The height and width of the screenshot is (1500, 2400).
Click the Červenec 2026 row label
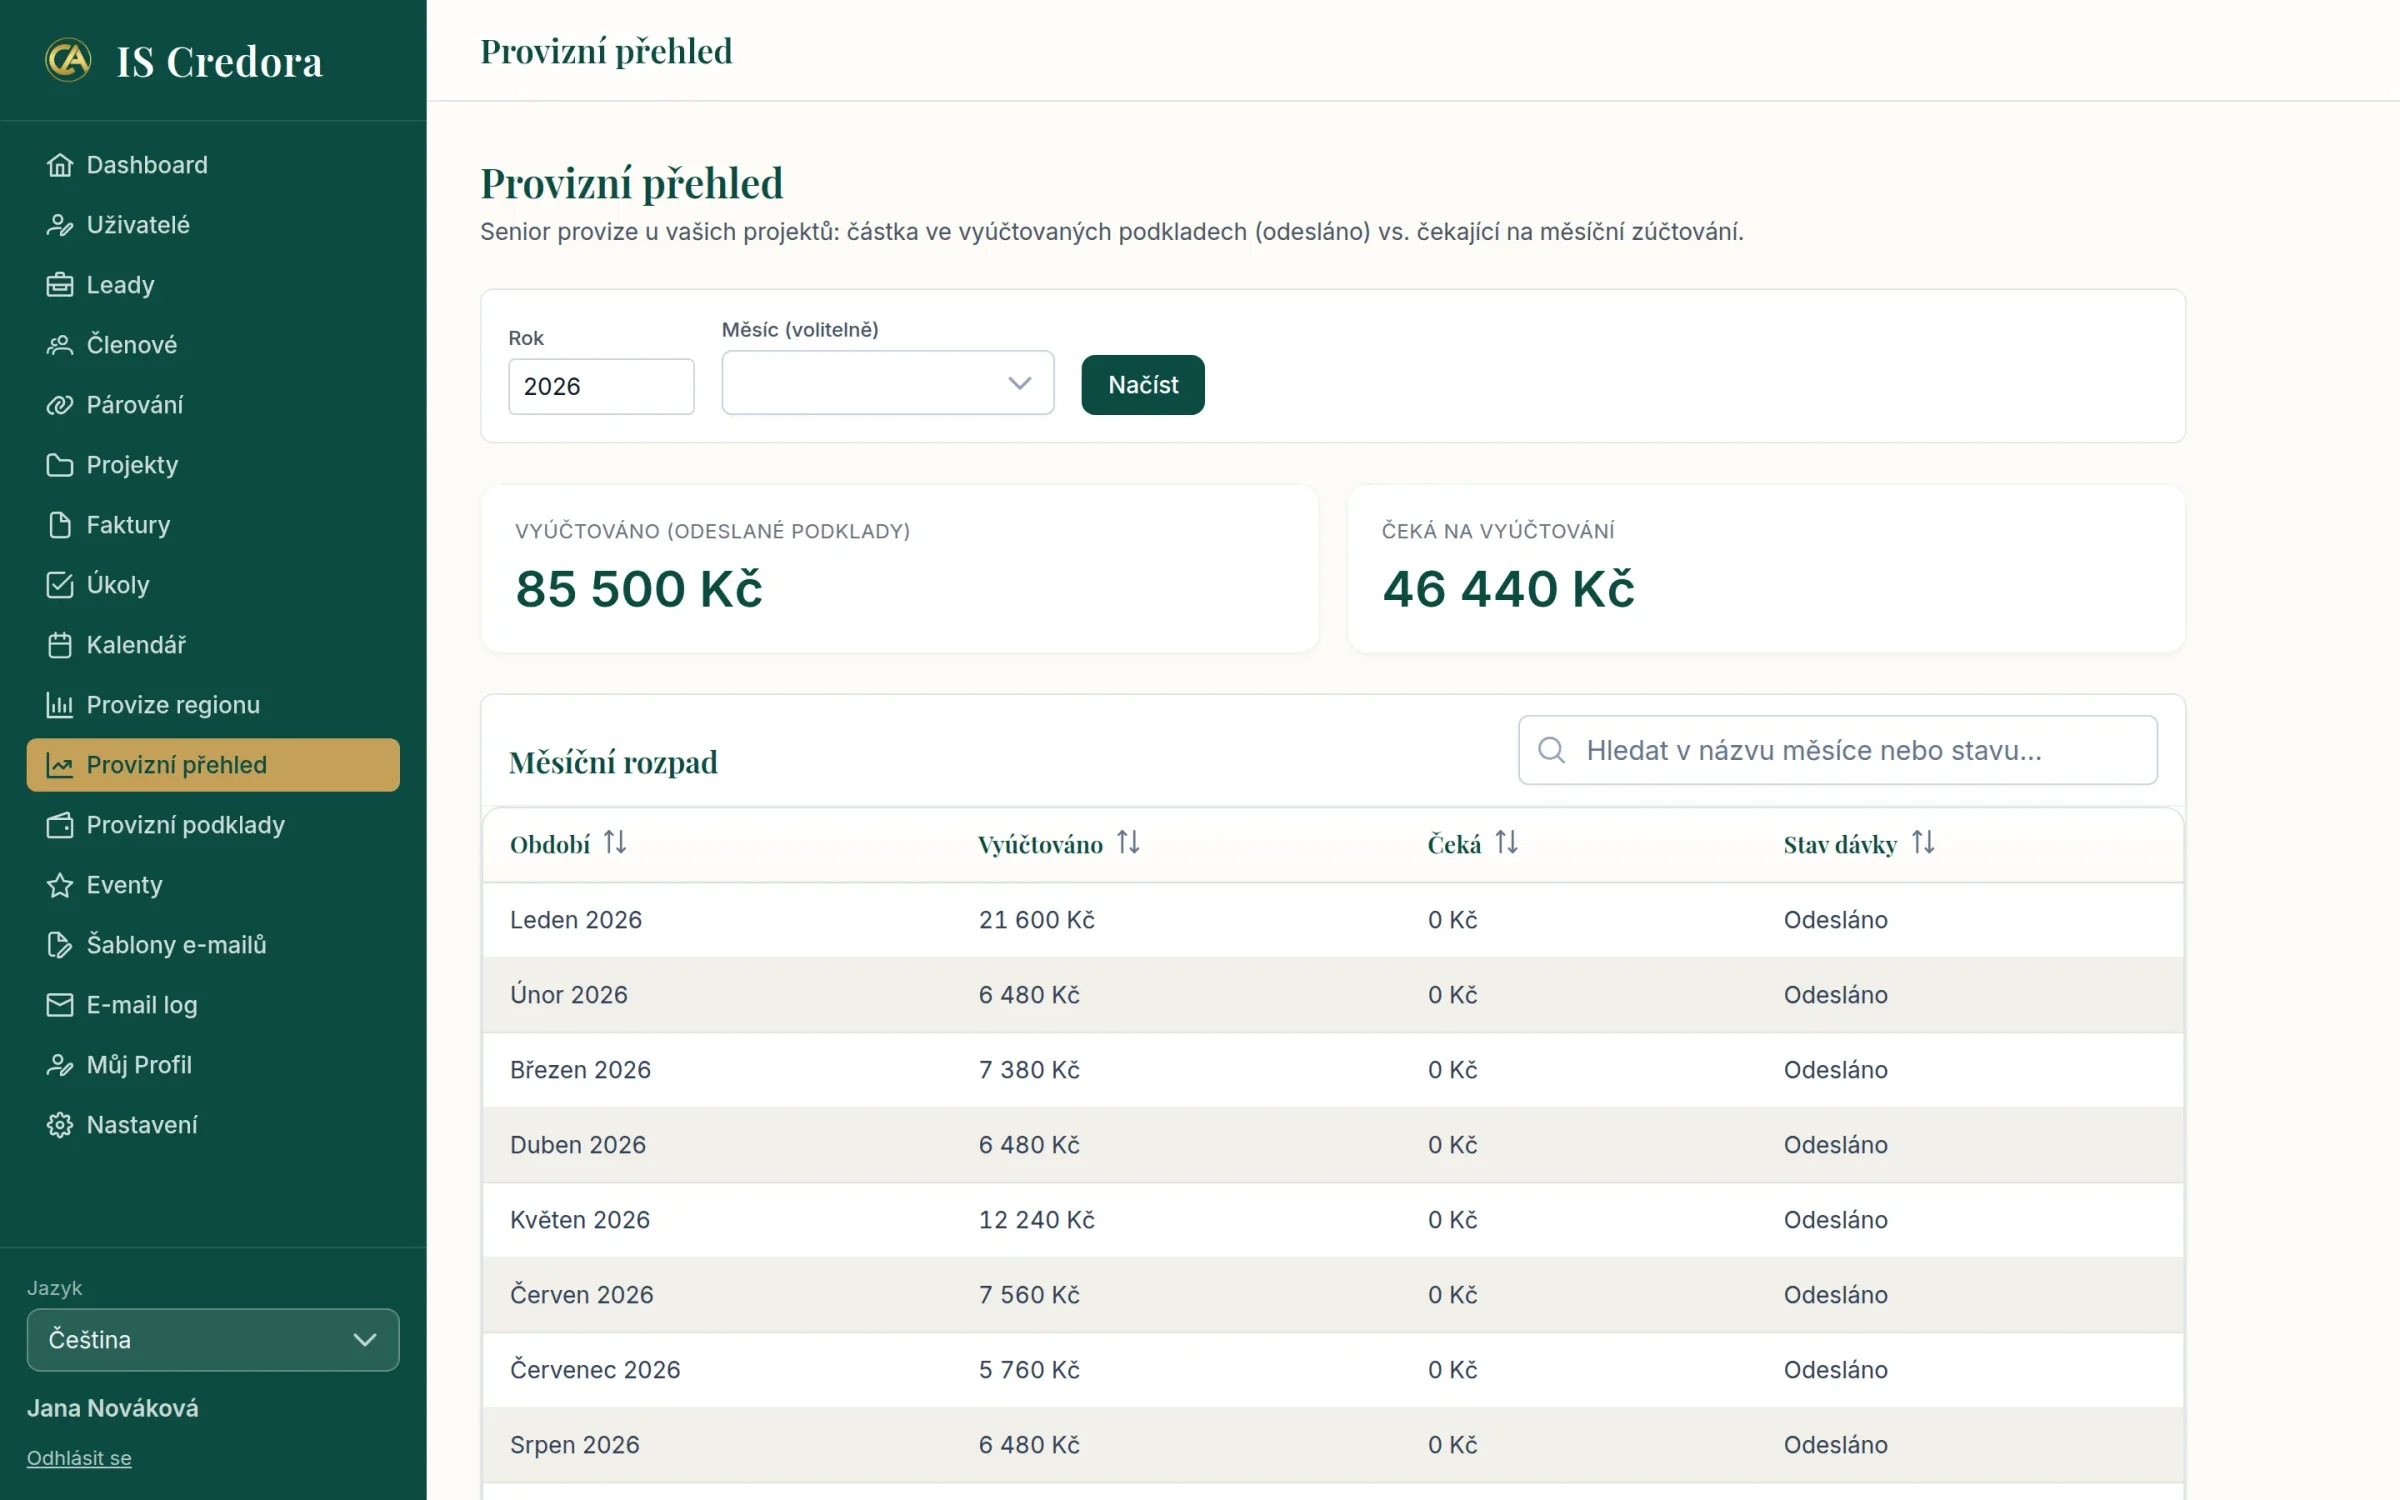(595, 1370)
